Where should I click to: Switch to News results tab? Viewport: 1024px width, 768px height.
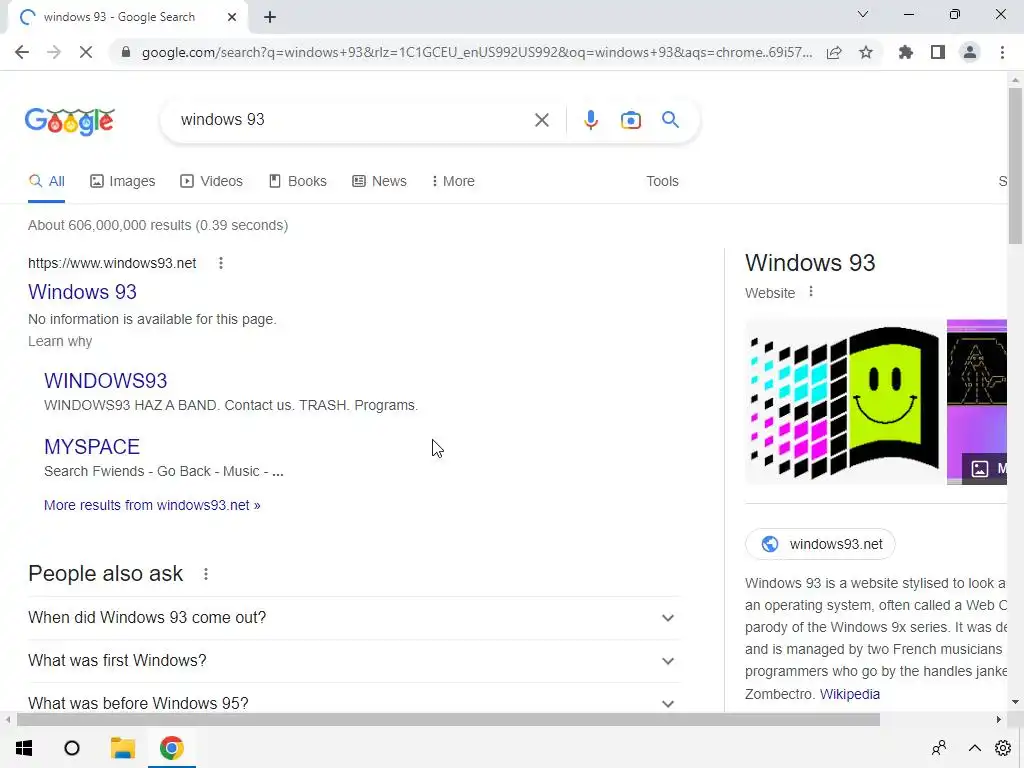(x=379, y=182)
